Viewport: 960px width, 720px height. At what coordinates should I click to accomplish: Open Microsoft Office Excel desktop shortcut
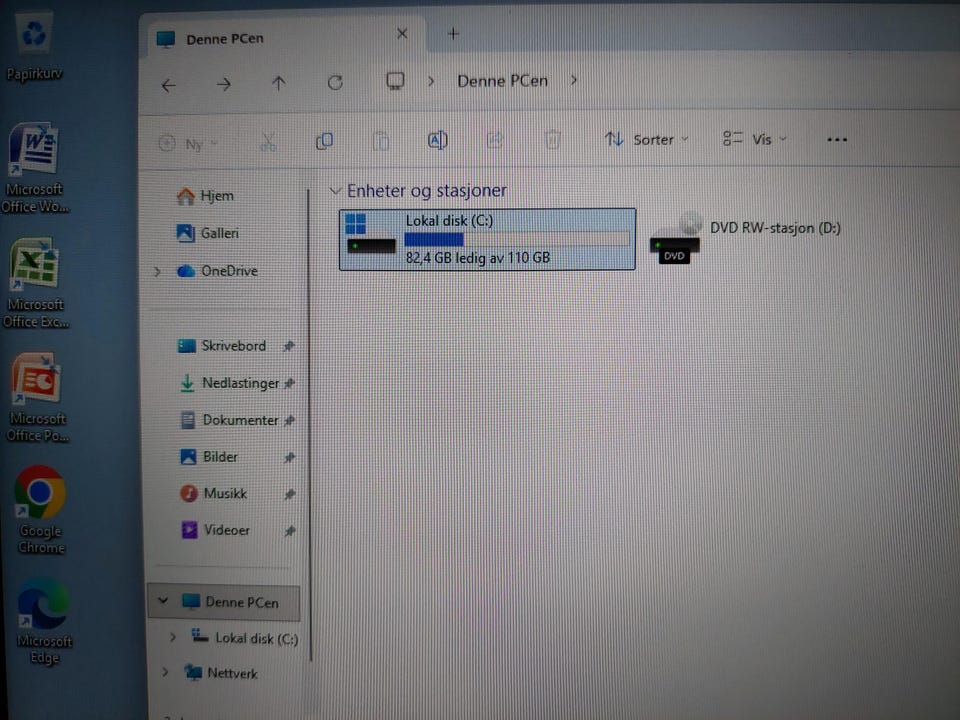click(x=36, y=283)
